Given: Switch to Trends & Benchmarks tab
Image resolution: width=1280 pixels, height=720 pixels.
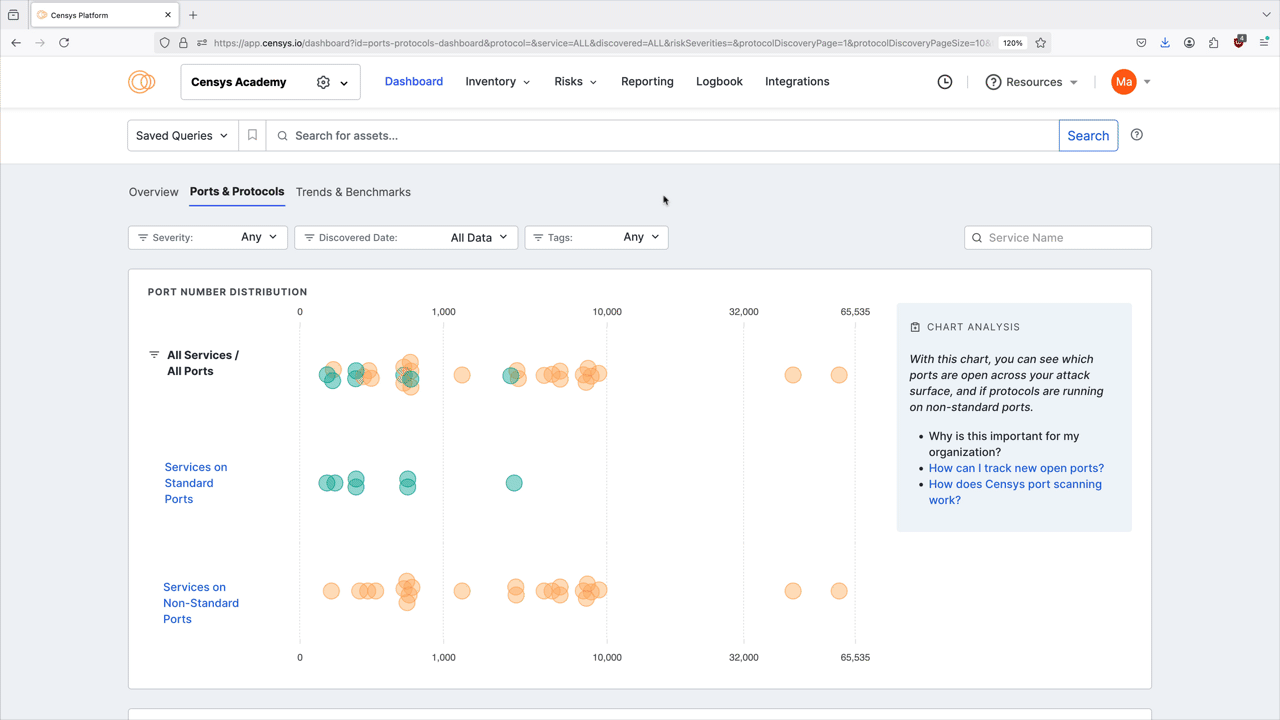Looking at the screenshot, I should pyautogui.click(x=353, y=192).
